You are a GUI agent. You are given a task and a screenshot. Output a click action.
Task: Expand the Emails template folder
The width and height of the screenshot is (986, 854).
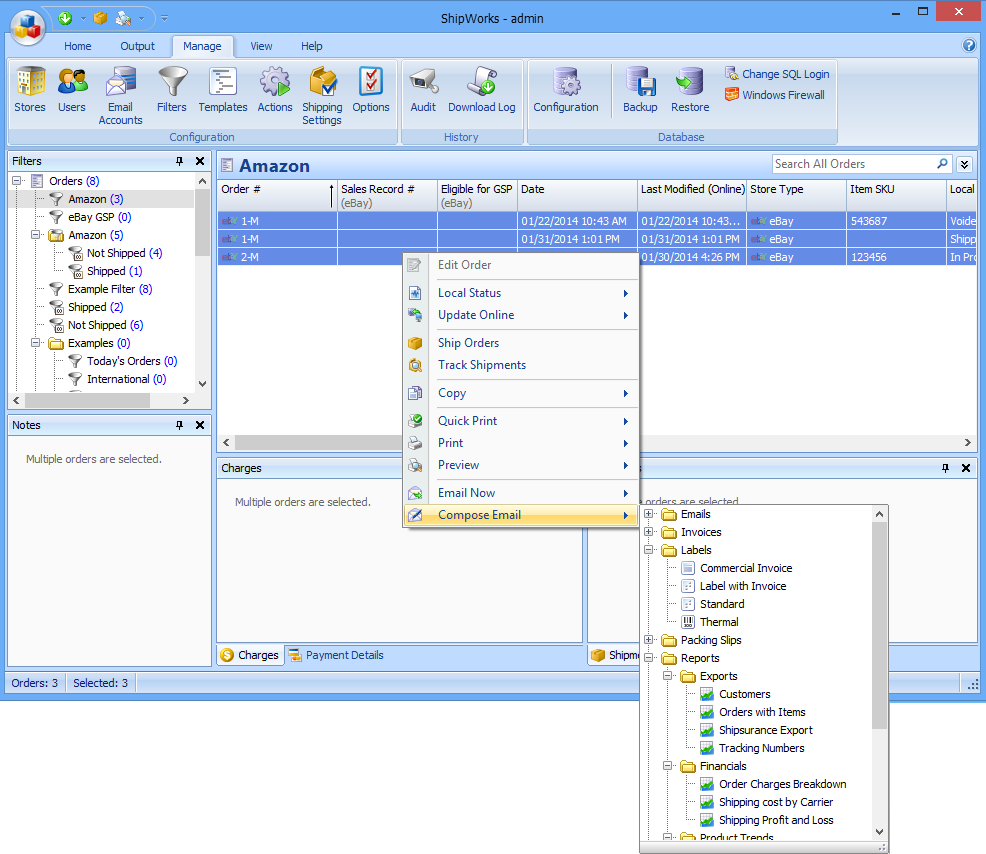coord(648,514)
